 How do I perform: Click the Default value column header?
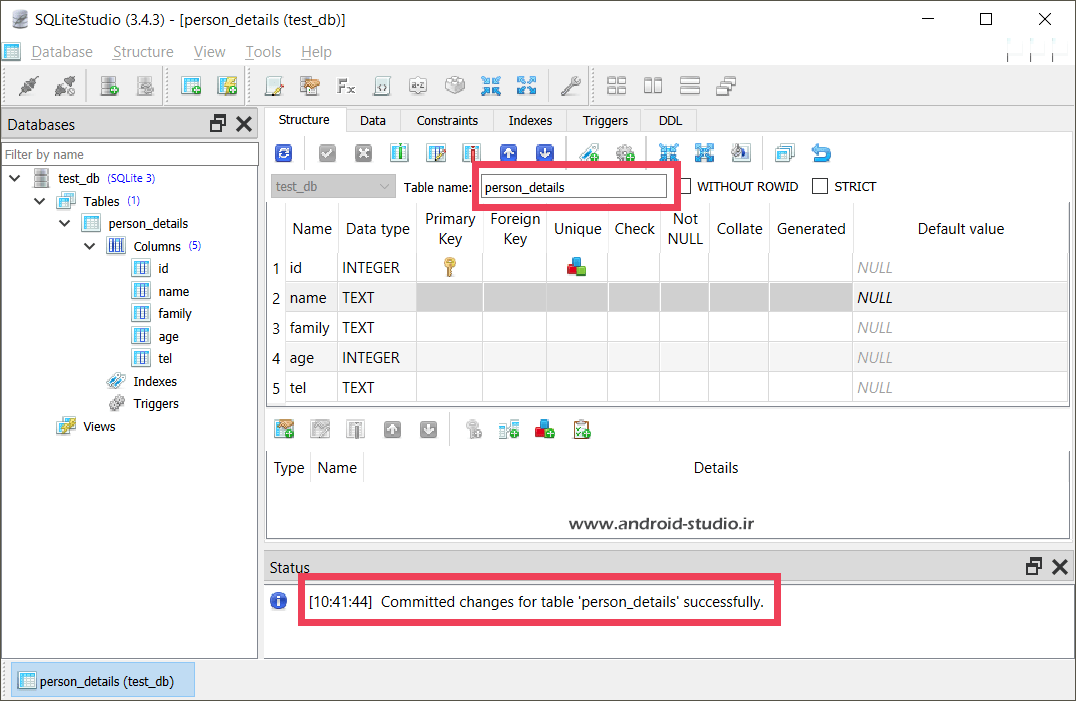click(x=961, y=229)
